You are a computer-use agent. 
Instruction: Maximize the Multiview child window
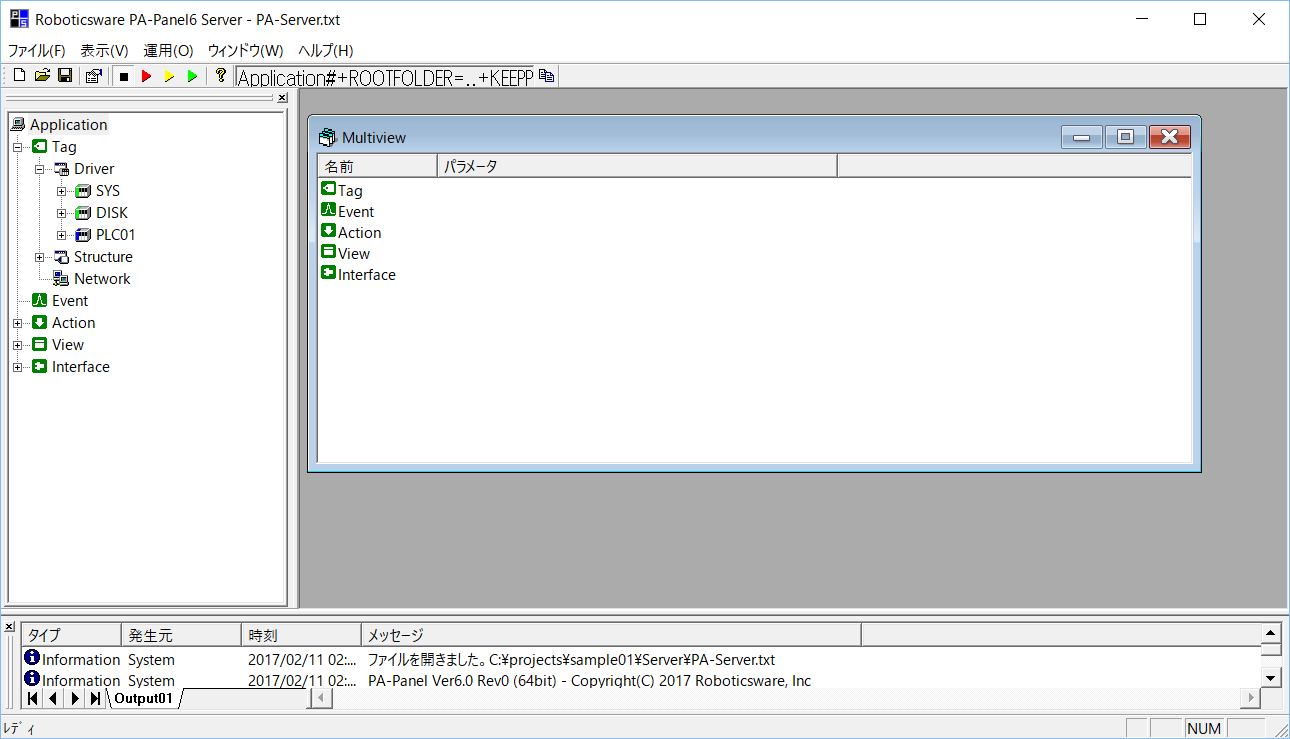[x=1125, y=137]
